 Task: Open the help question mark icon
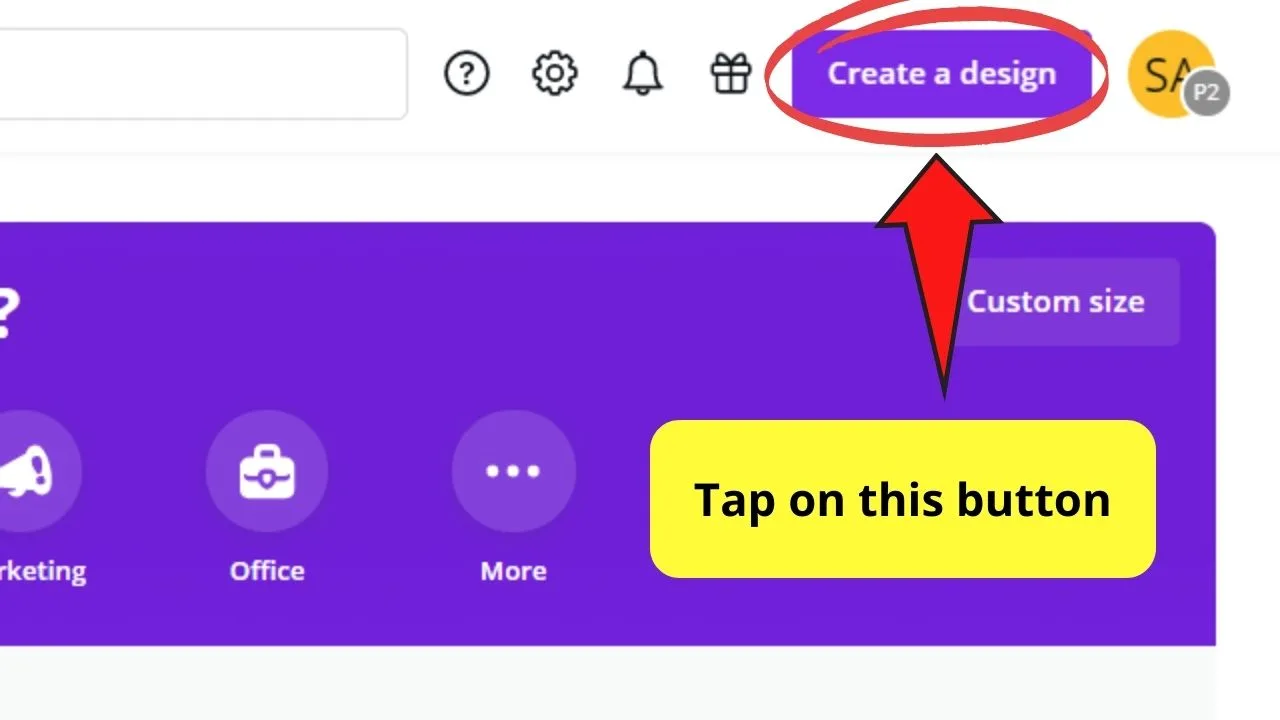pyautogui.click(x=466, y=74)
